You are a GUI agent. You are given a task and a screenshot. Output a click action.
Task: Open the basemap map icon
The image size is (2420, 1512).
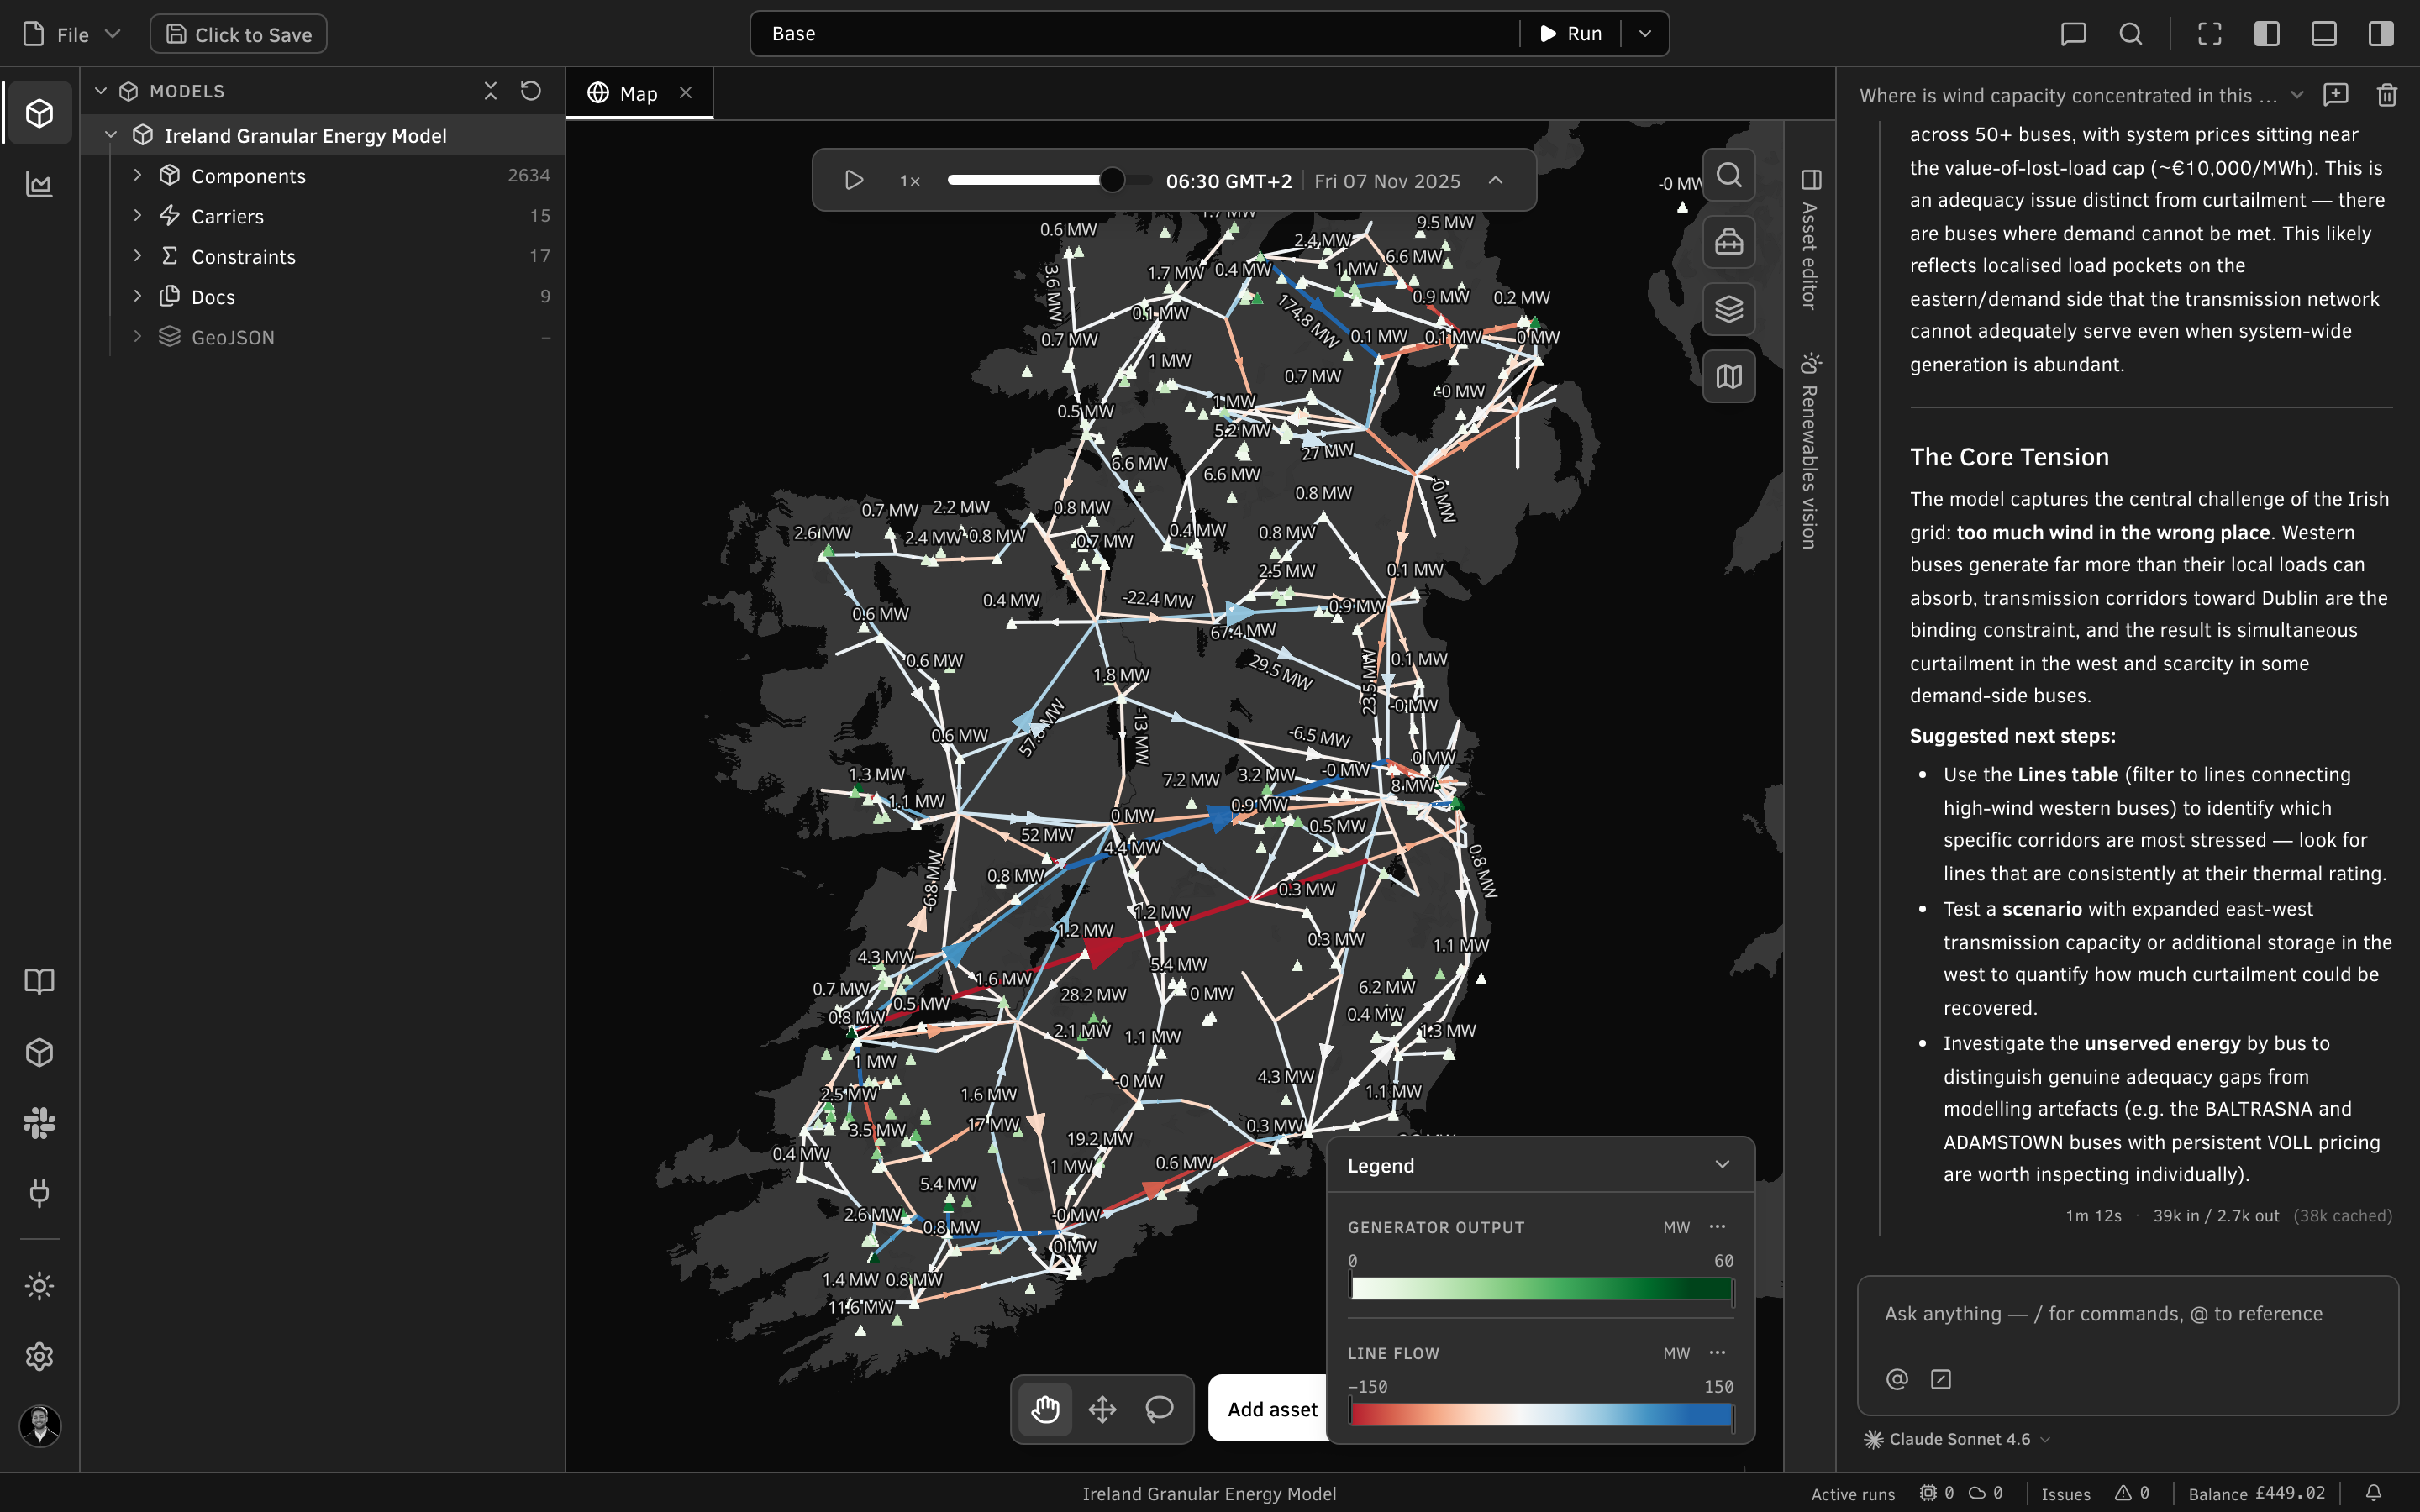coord(1729,376)
